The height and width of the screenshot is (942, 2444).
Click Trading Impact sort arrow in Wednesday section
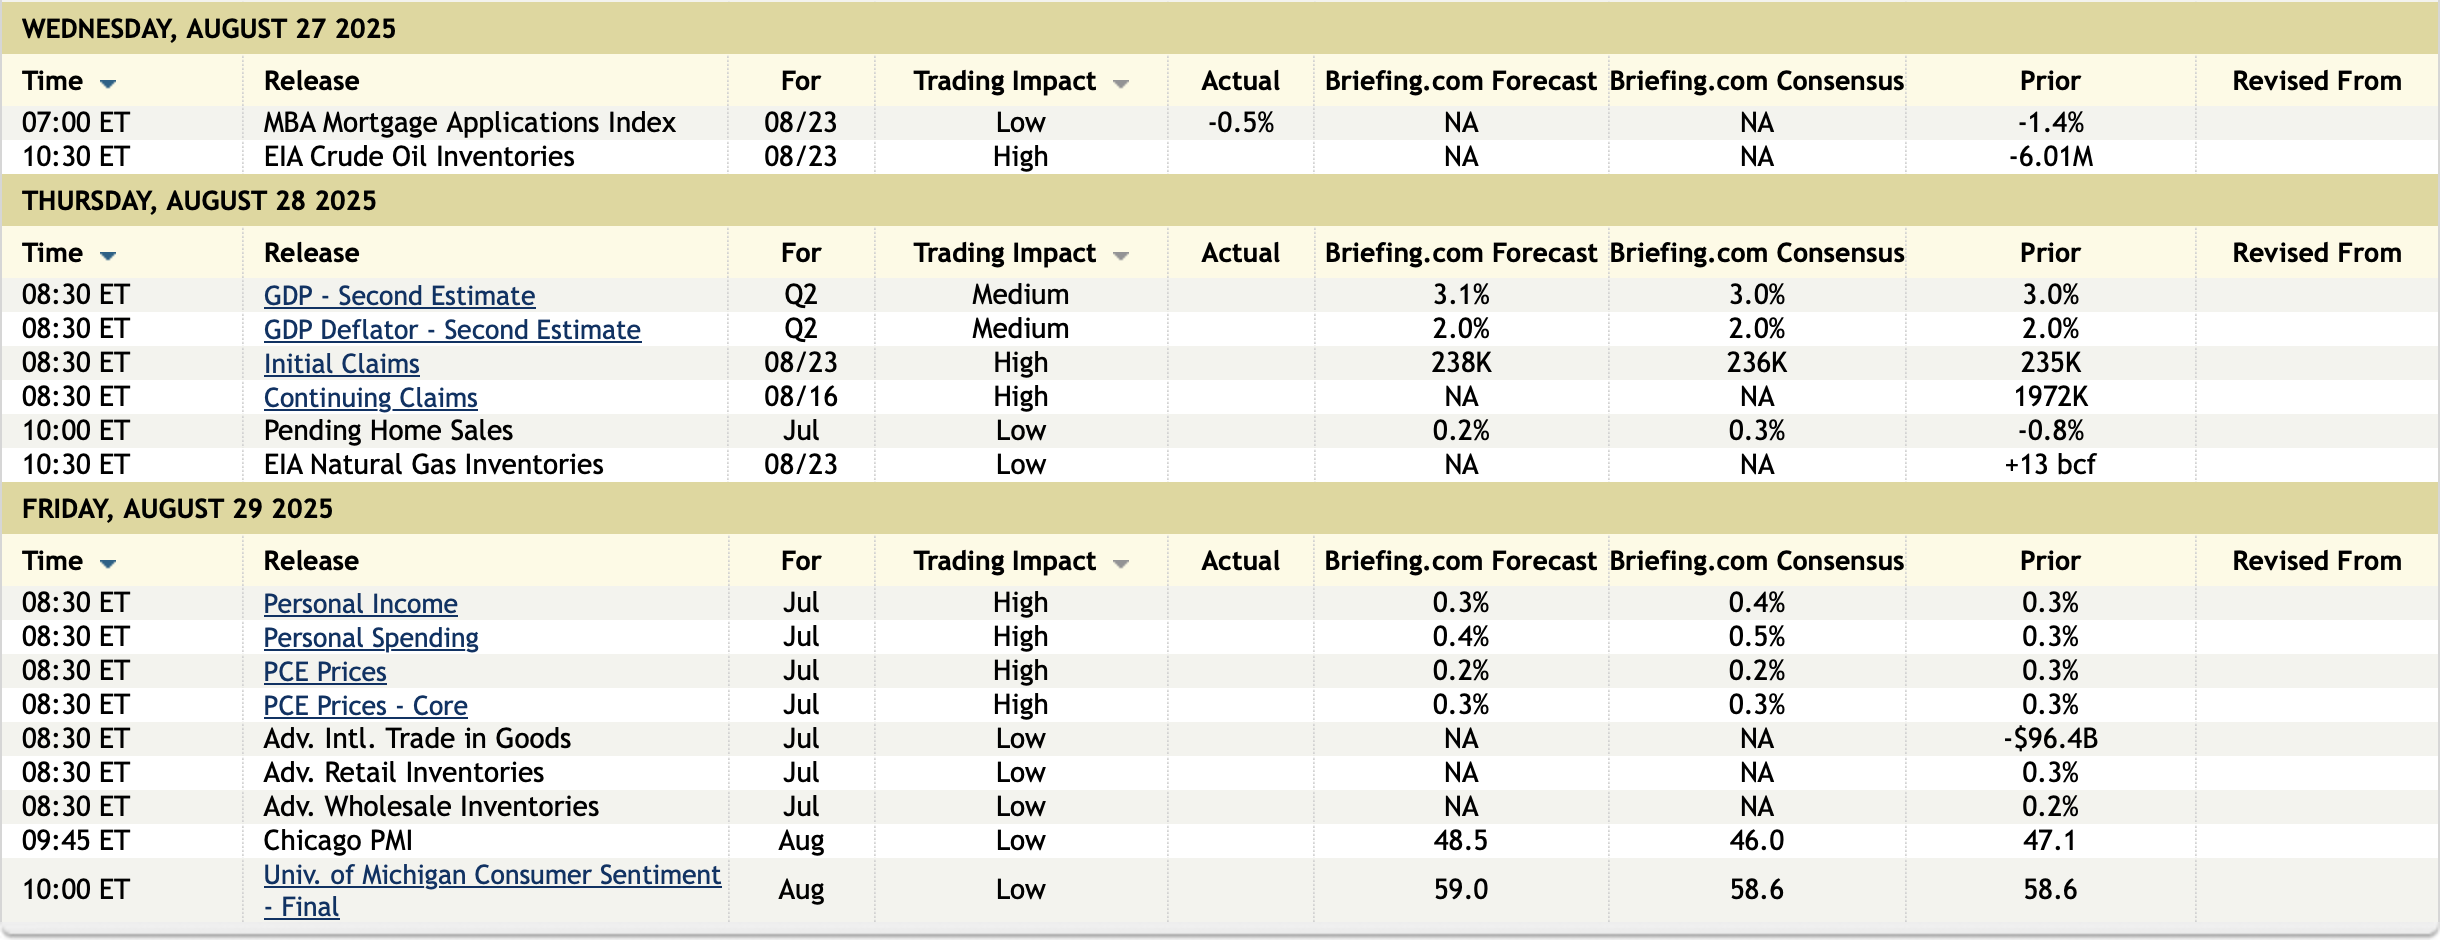coord(1120,84)
